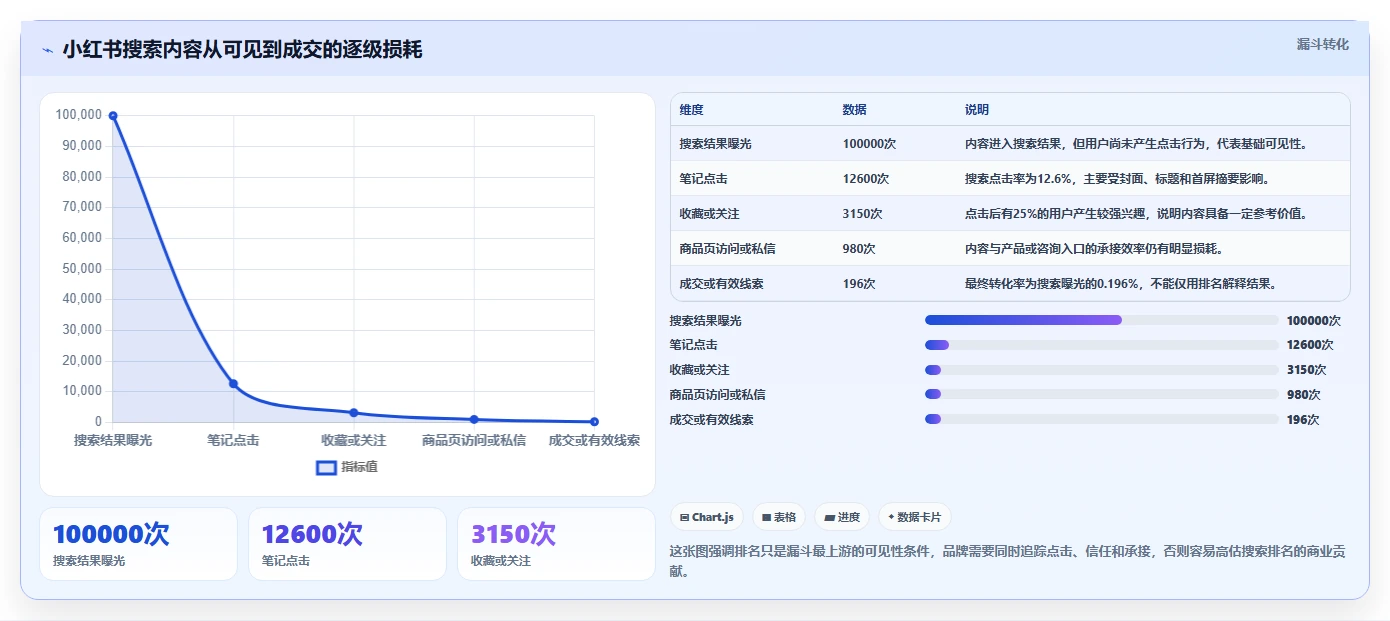
Task: Click the description mentioning 最终转化率 0.196%
Action: (1120, 284)
